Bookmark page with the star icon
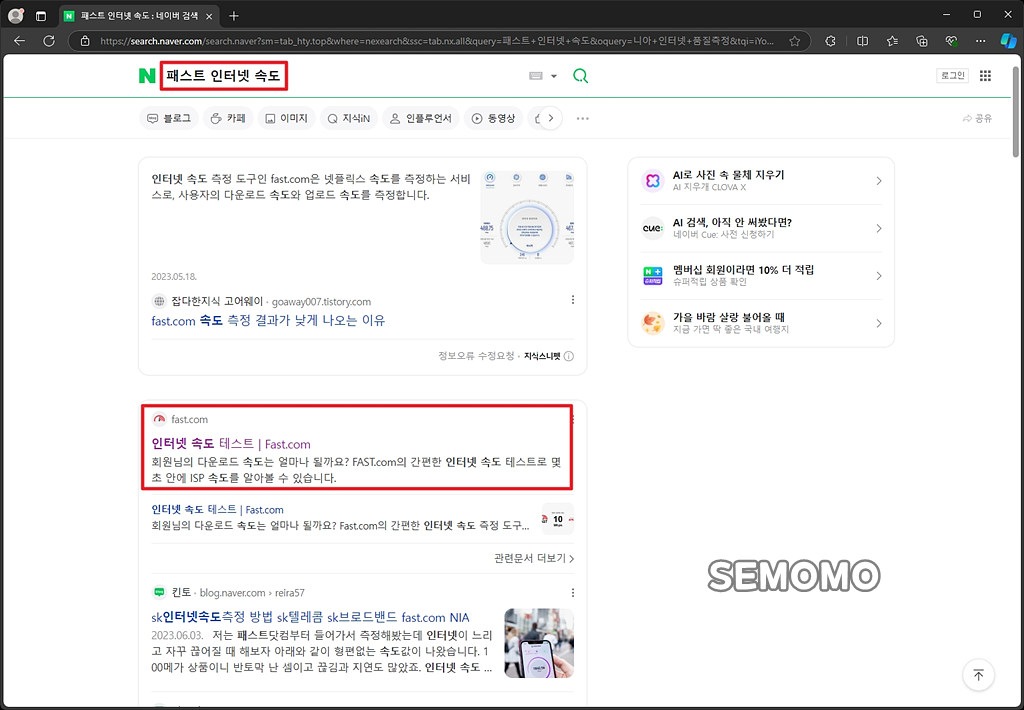 [794, 41]
